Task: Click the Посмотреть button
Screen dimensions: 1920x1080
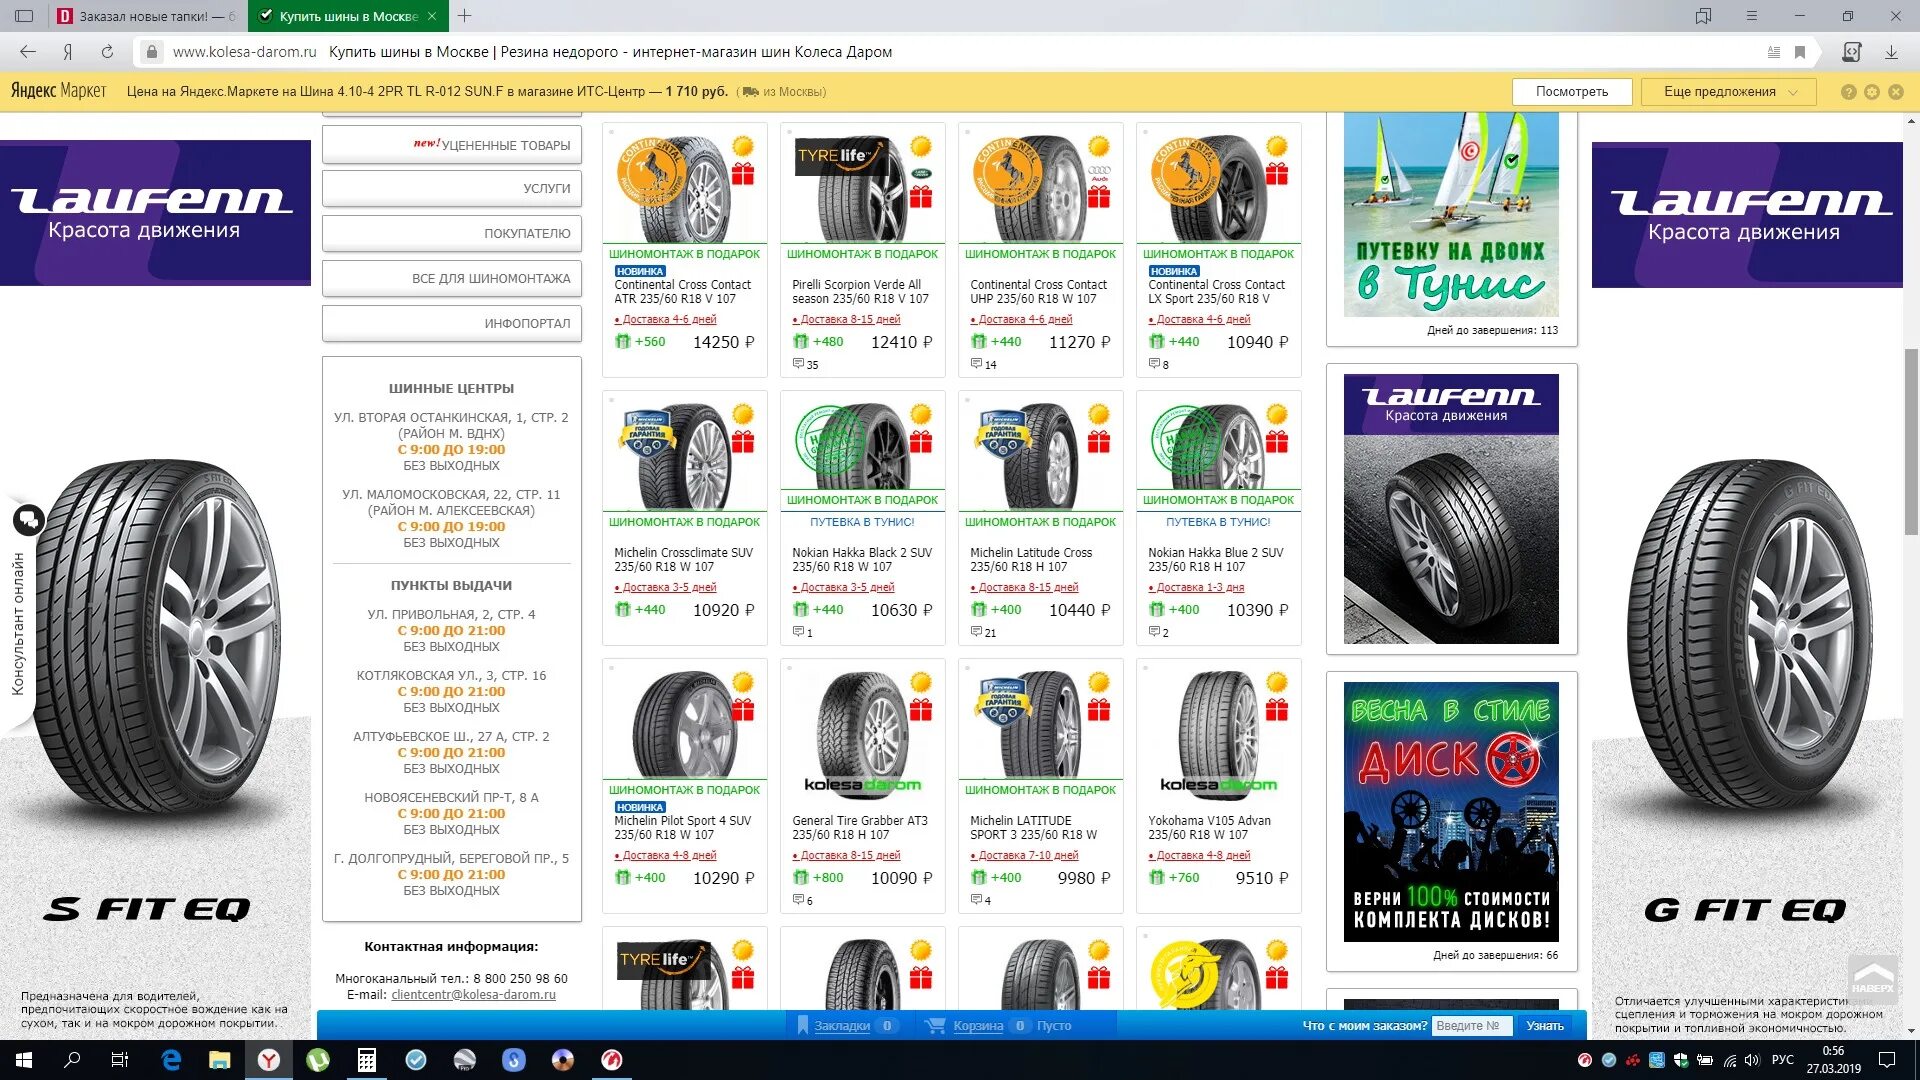Action: [x=1571, y=92]
